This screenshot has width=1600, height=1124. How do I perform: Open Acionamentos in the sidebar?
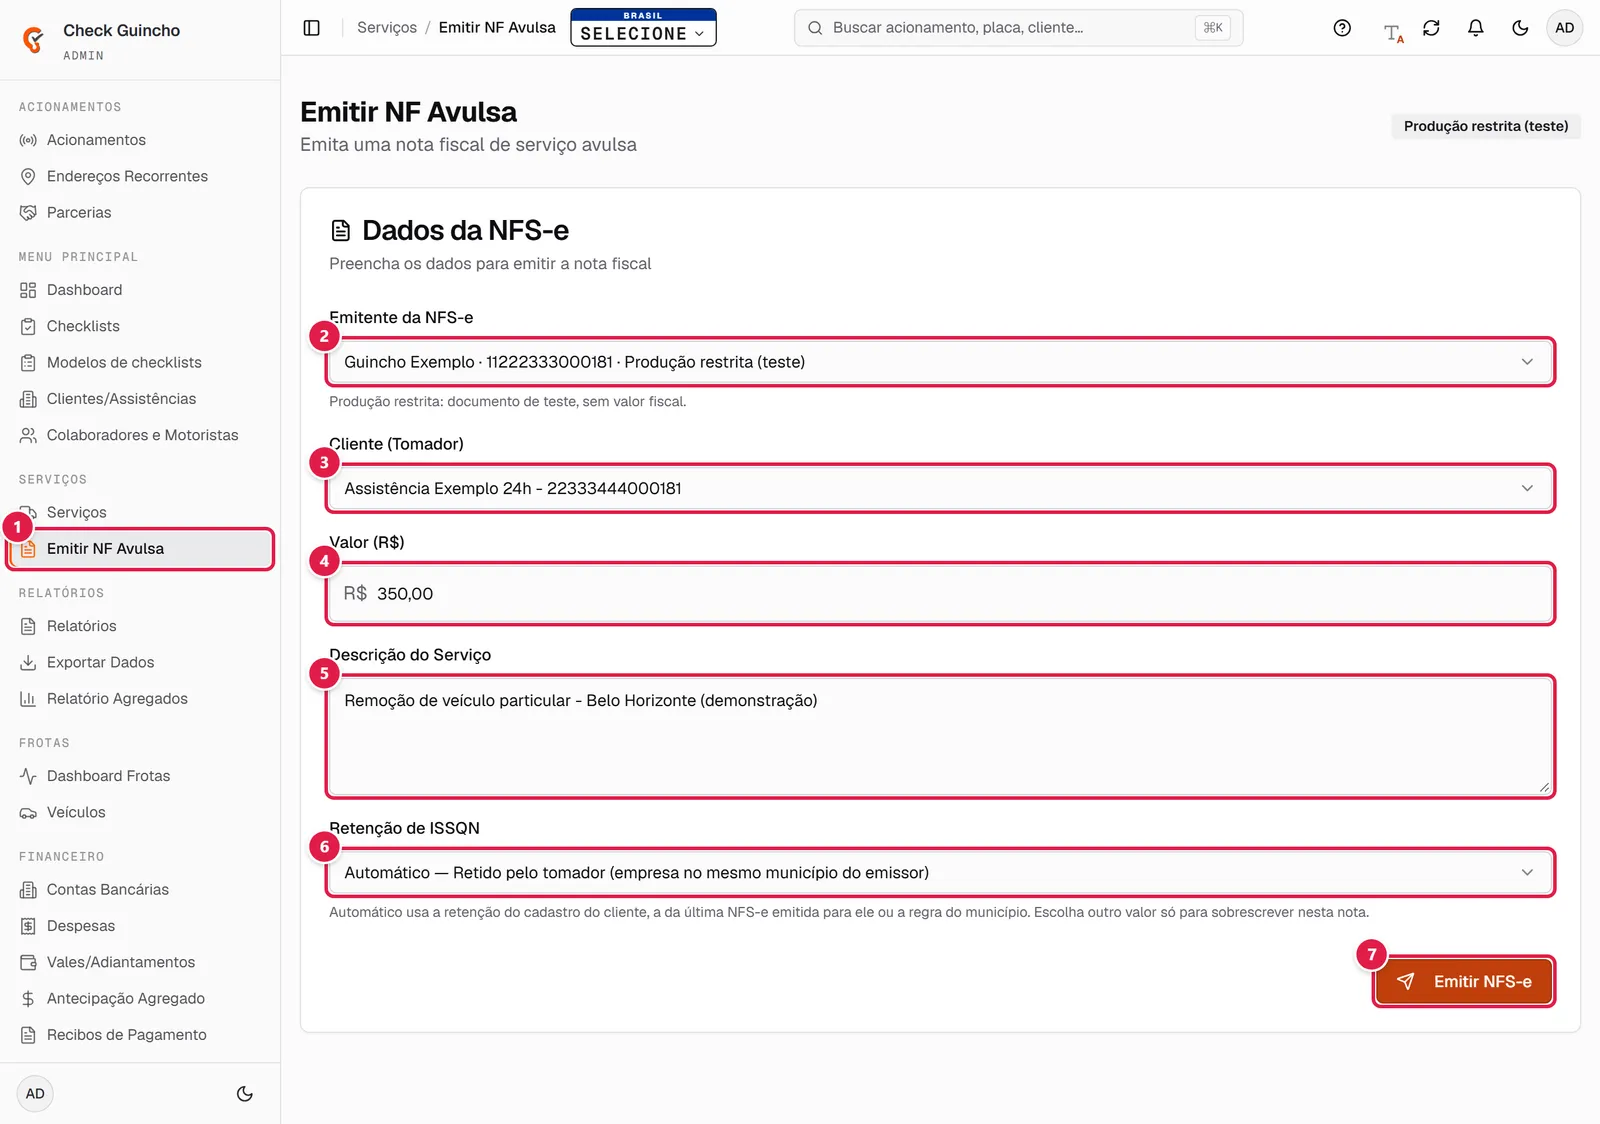click(140, 140)
